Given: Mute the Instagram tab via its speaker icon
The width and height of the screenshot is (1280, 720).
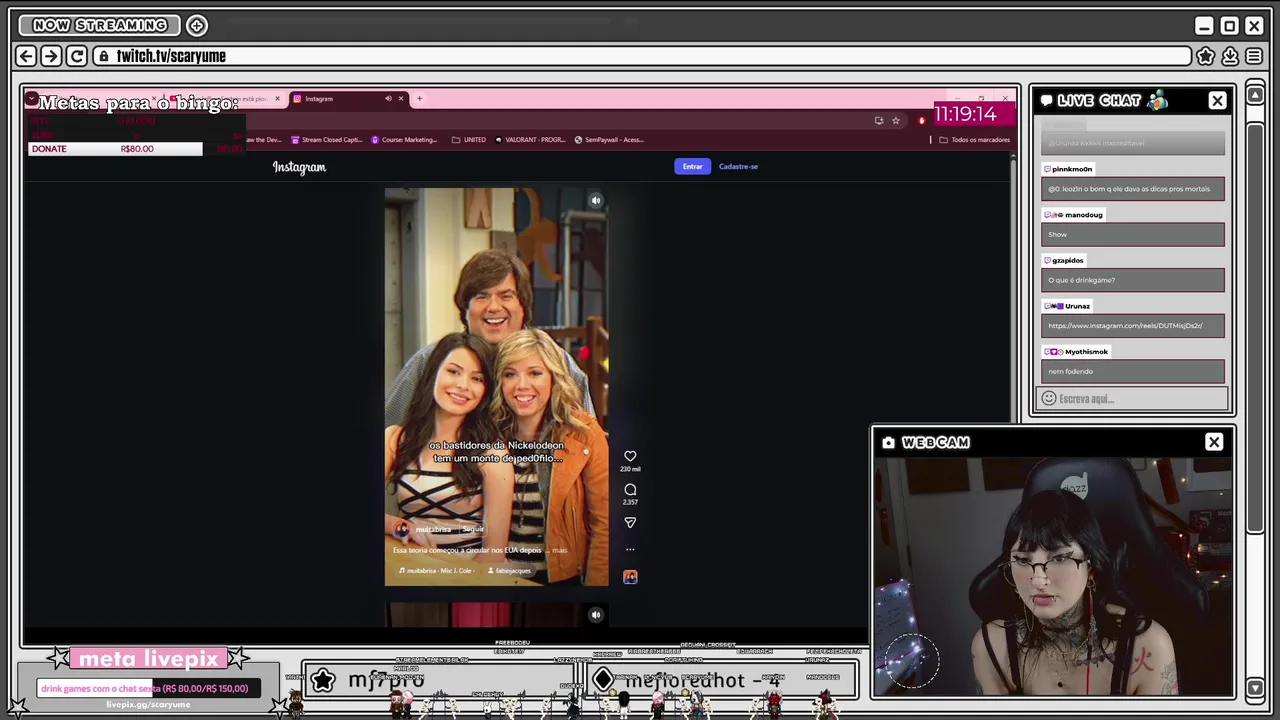Looking at the screenshot, I should pyautogui.click(x=388, y=98).
